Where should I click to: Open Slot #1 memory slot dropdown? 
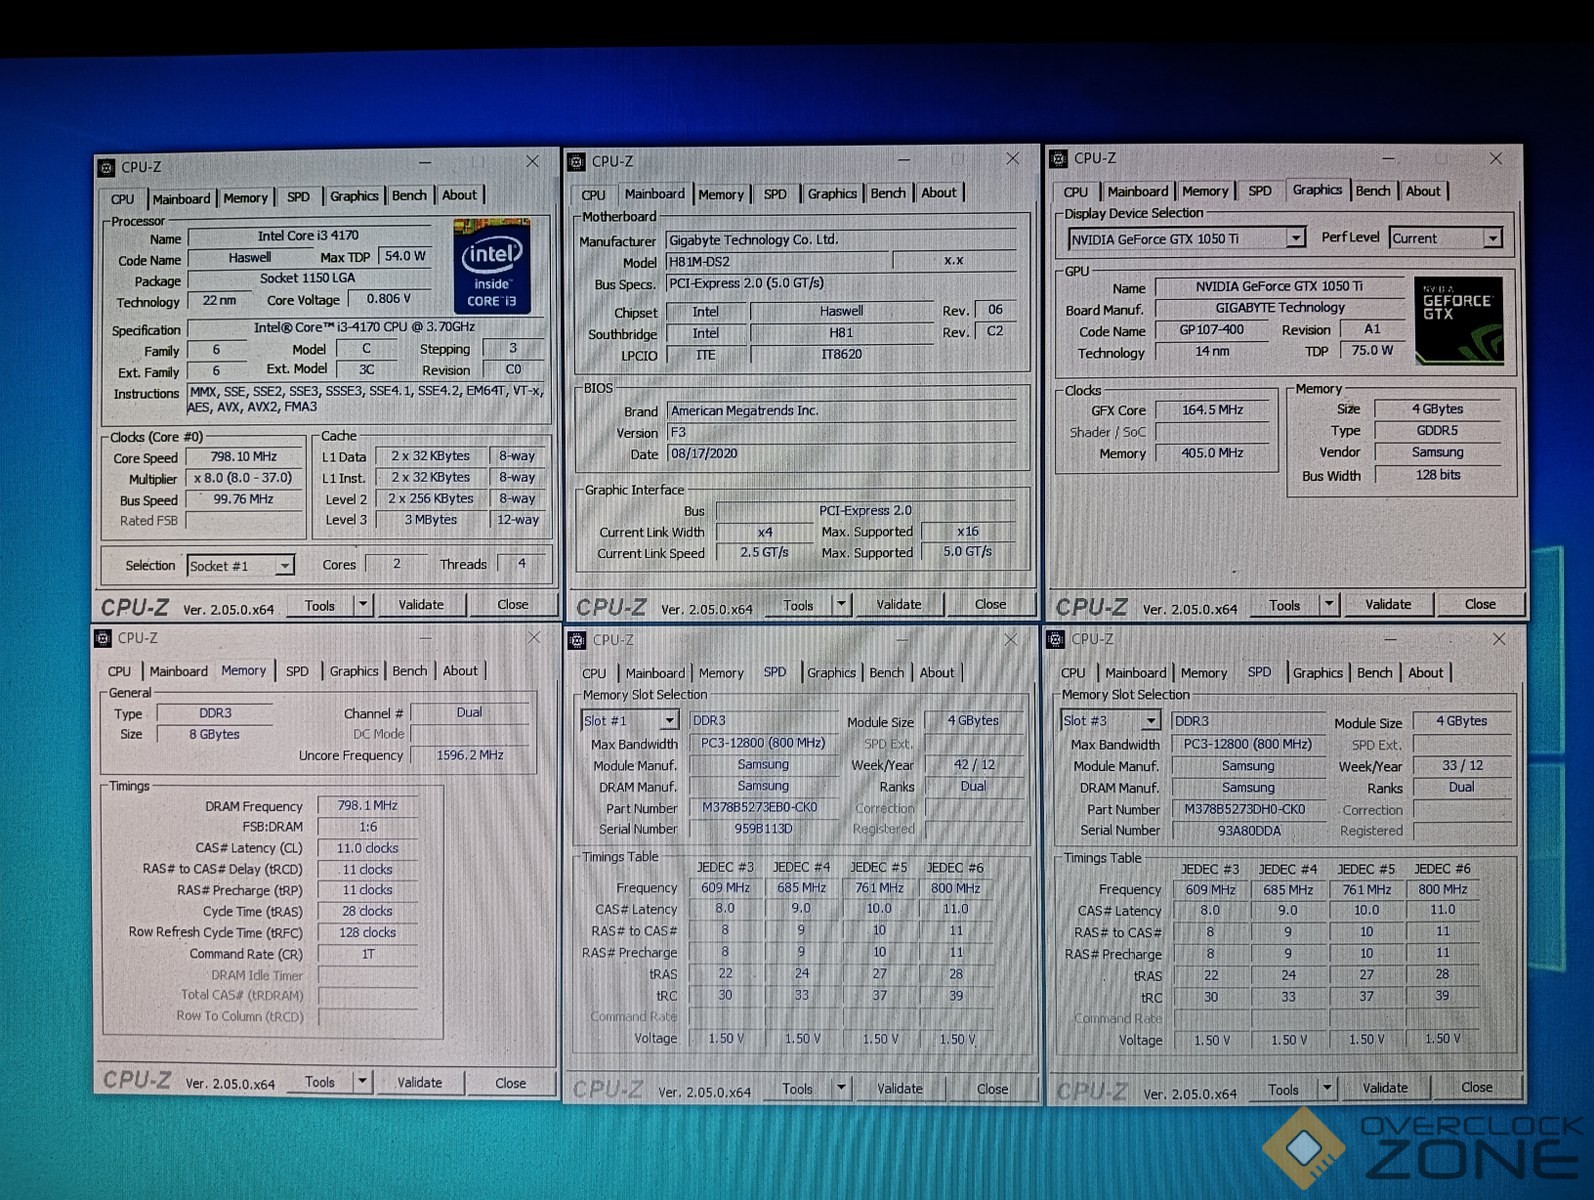pyautogui.click(x=670, y=721)
